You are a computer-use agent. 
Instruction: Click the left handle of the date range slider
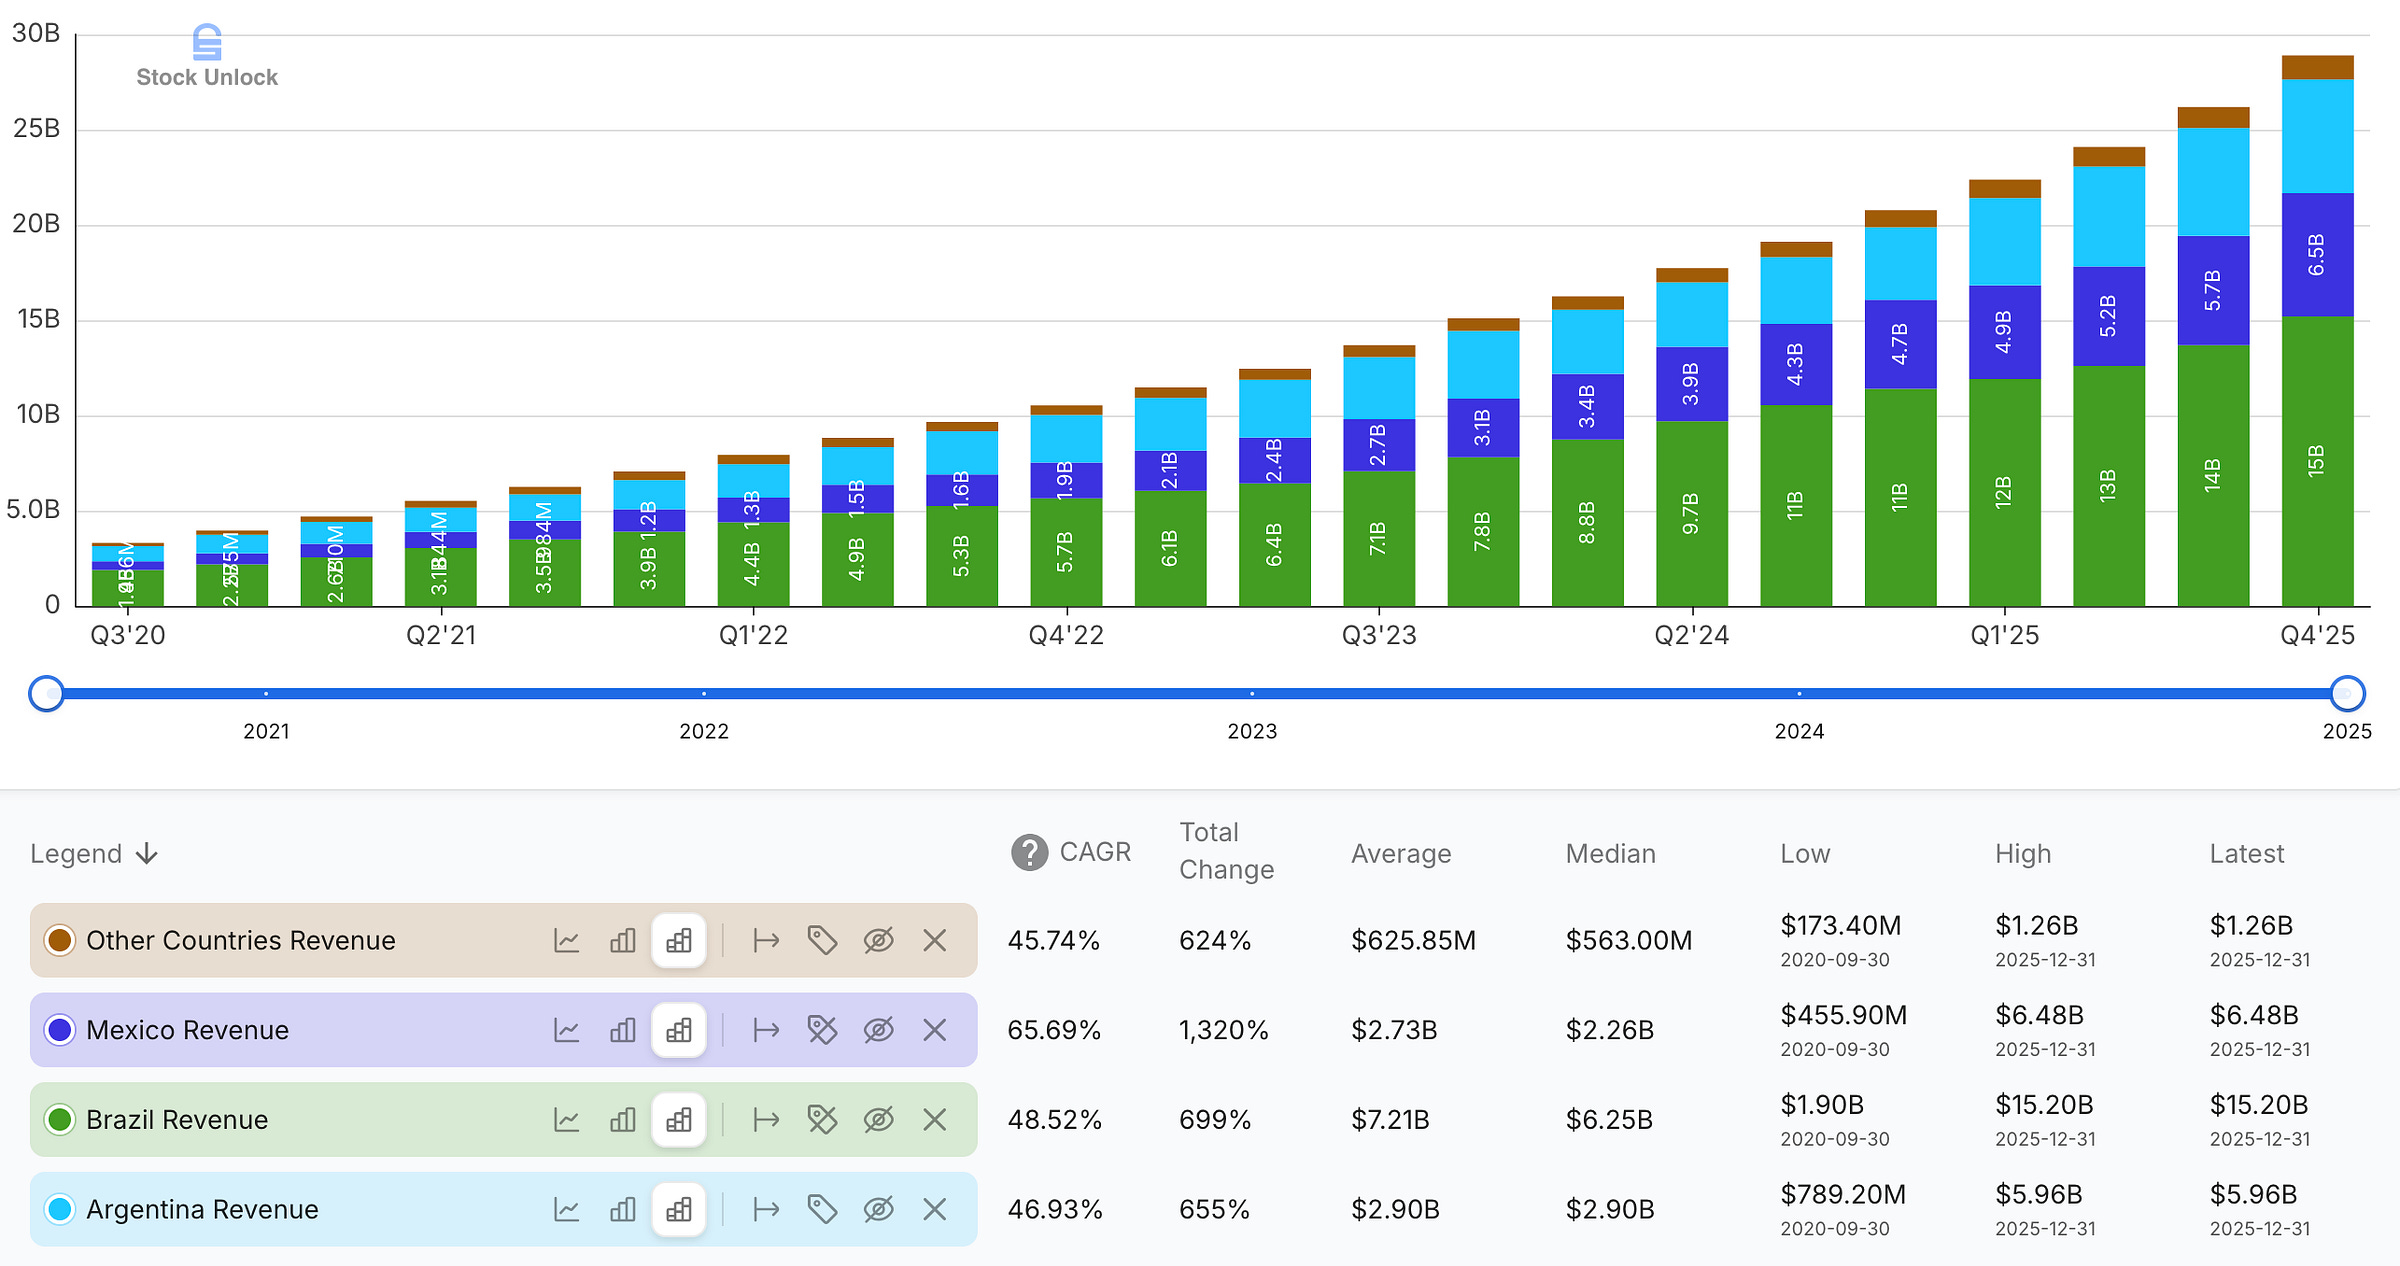[46, 693]
